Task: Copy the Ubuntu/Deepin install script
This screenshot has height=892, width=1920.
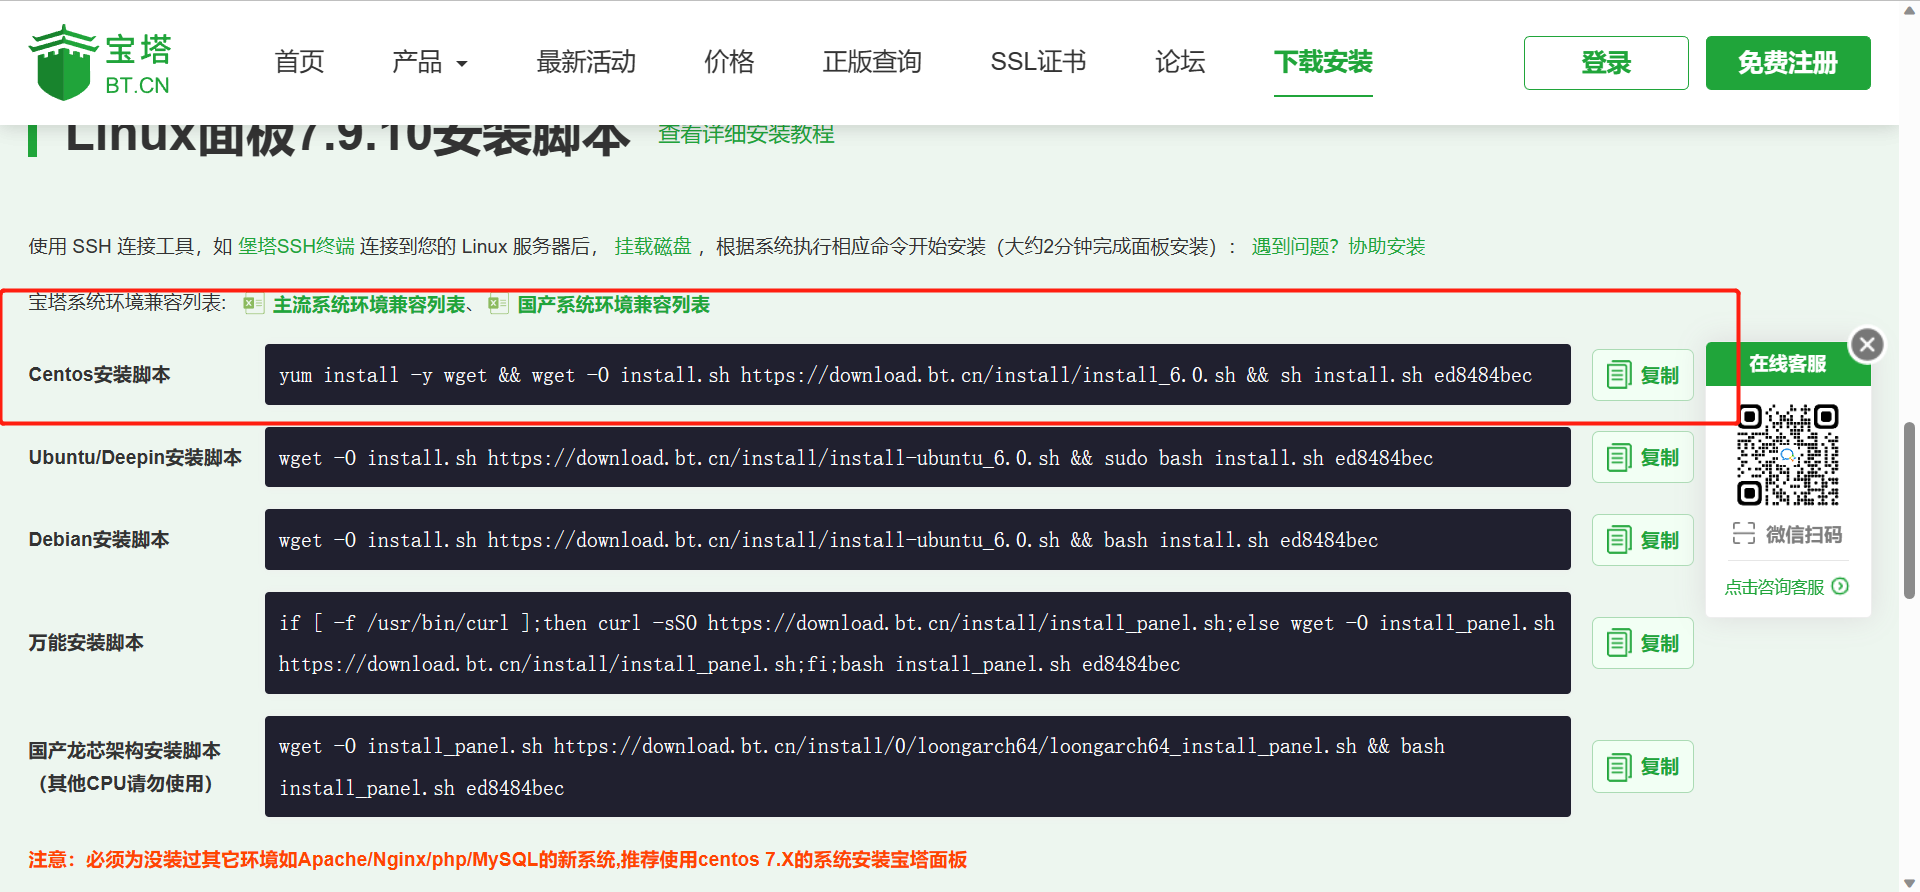Action: (1642, 457)
